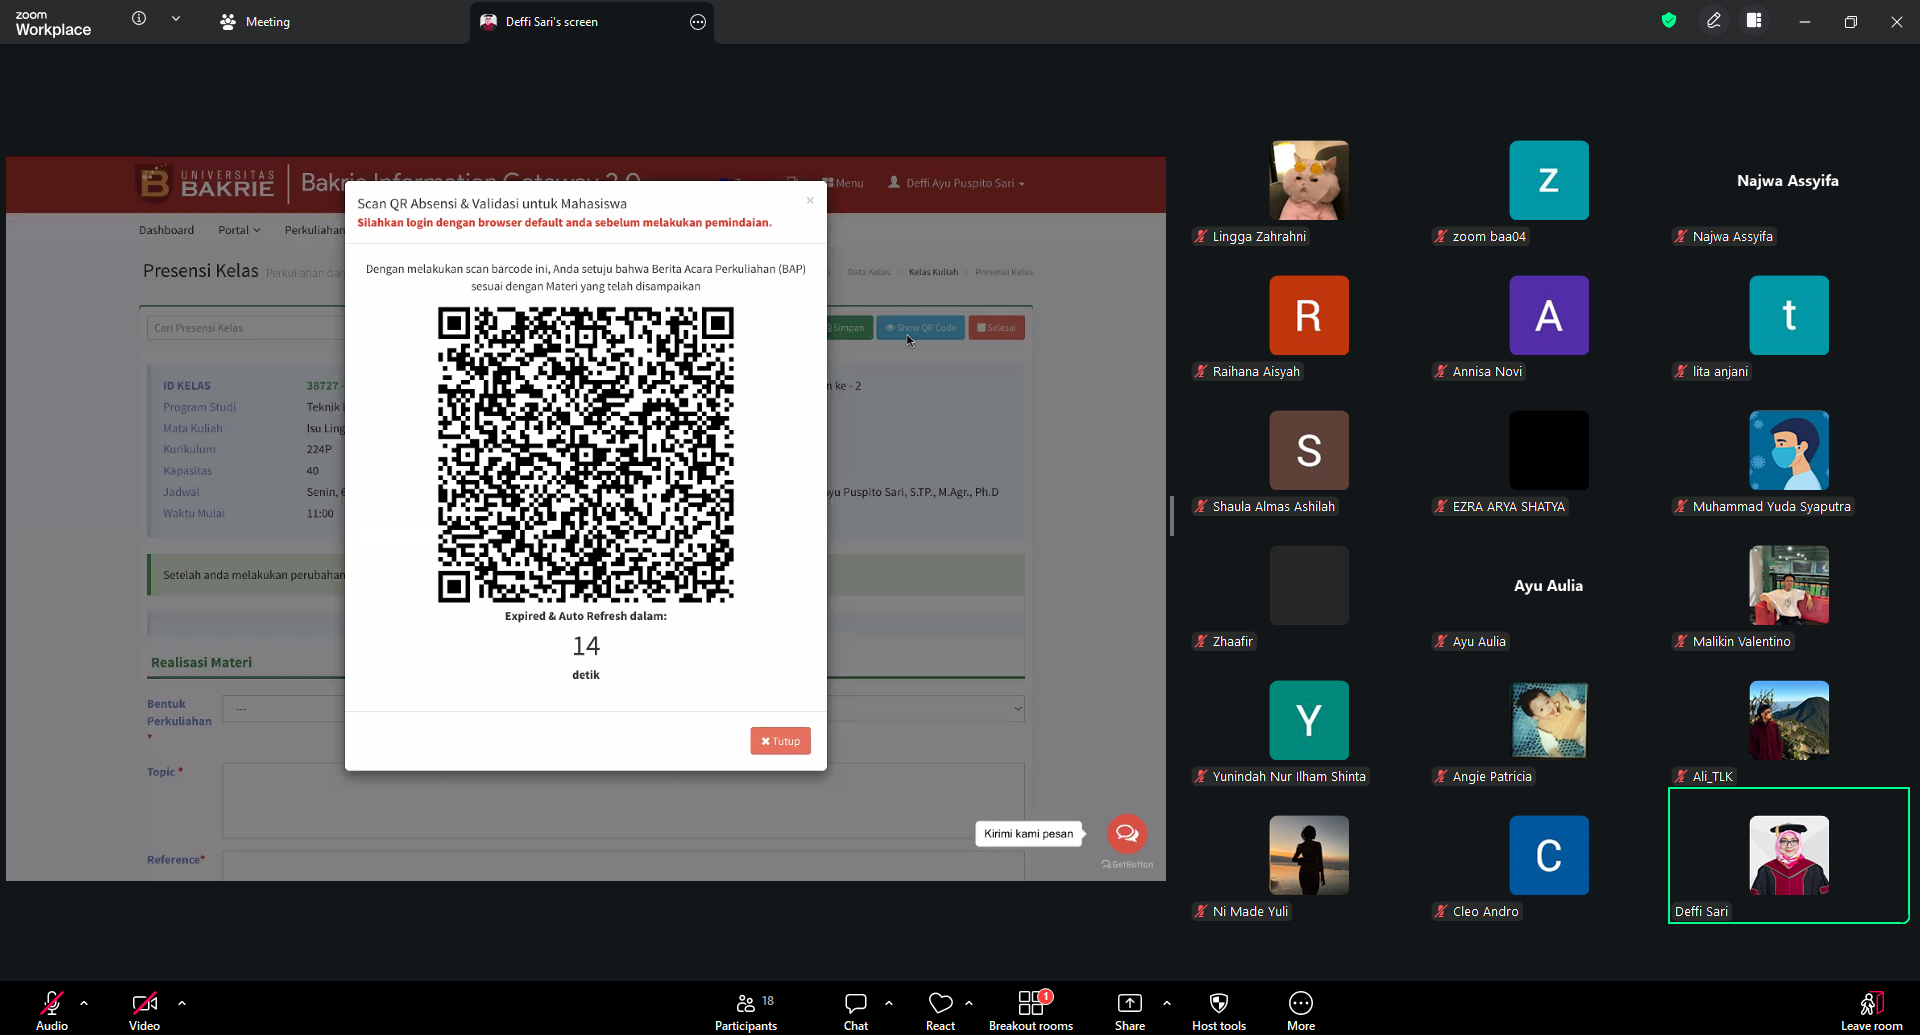Select Angie Patricia's photo thumbnail
The height and width of the screenshot is (1035, 1920).
coord(1549,720)
